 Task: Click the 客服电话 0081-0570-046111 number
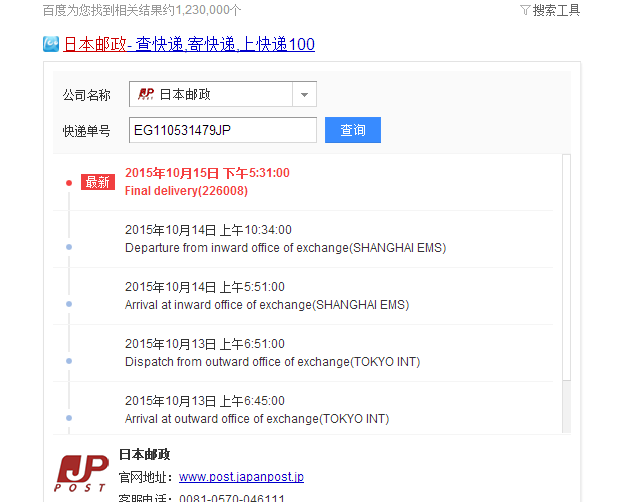pyautogui.click(x=232, y=498)
